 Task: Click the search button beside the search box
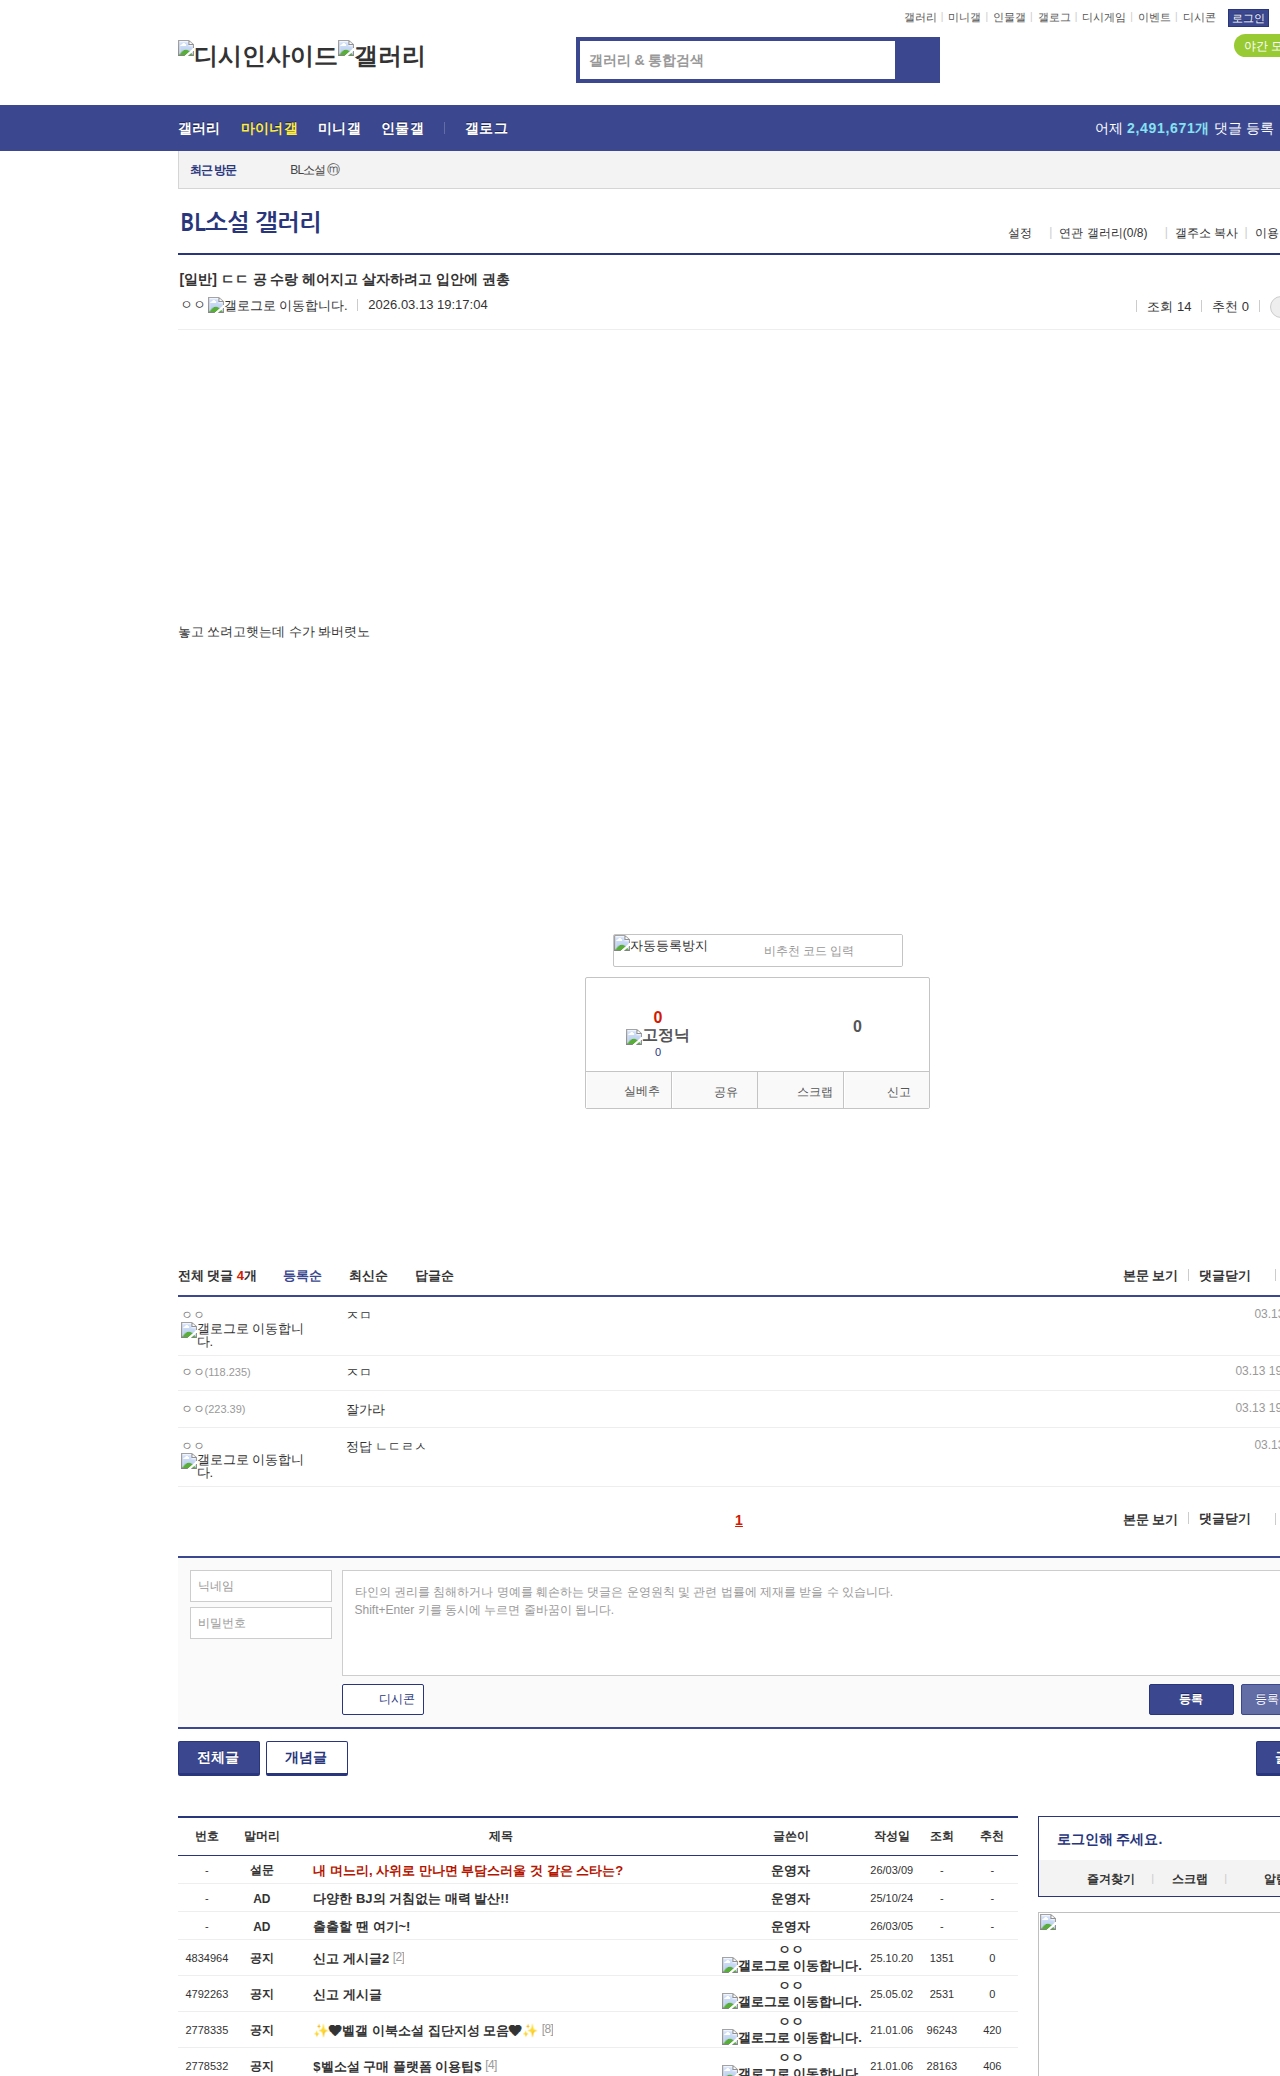pyautogui.click(x=917, y=60)
